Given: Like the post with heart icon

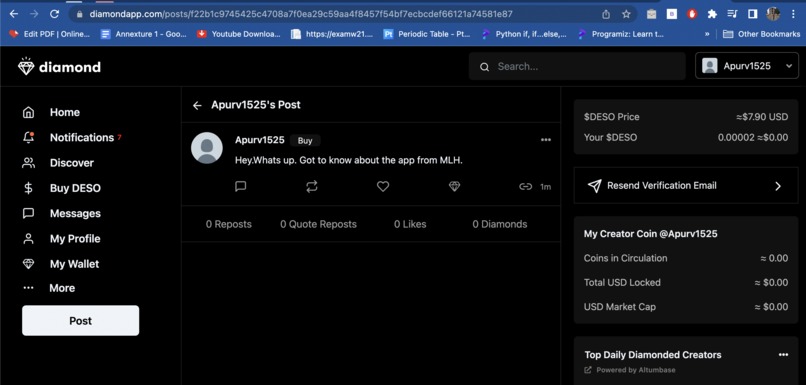Looking at the screenshot, I should pos(383,187).
